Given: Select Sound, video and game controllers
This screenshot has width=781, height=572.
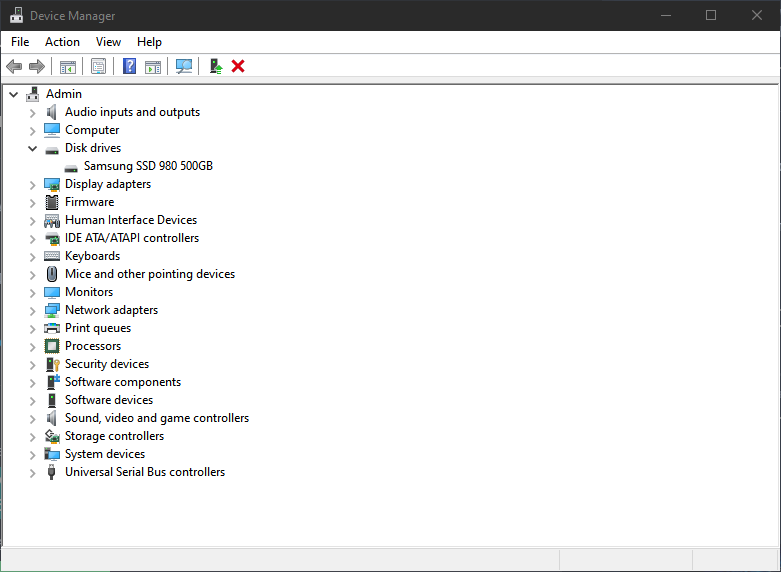Looking at the screenshot, I should (157, 418).
